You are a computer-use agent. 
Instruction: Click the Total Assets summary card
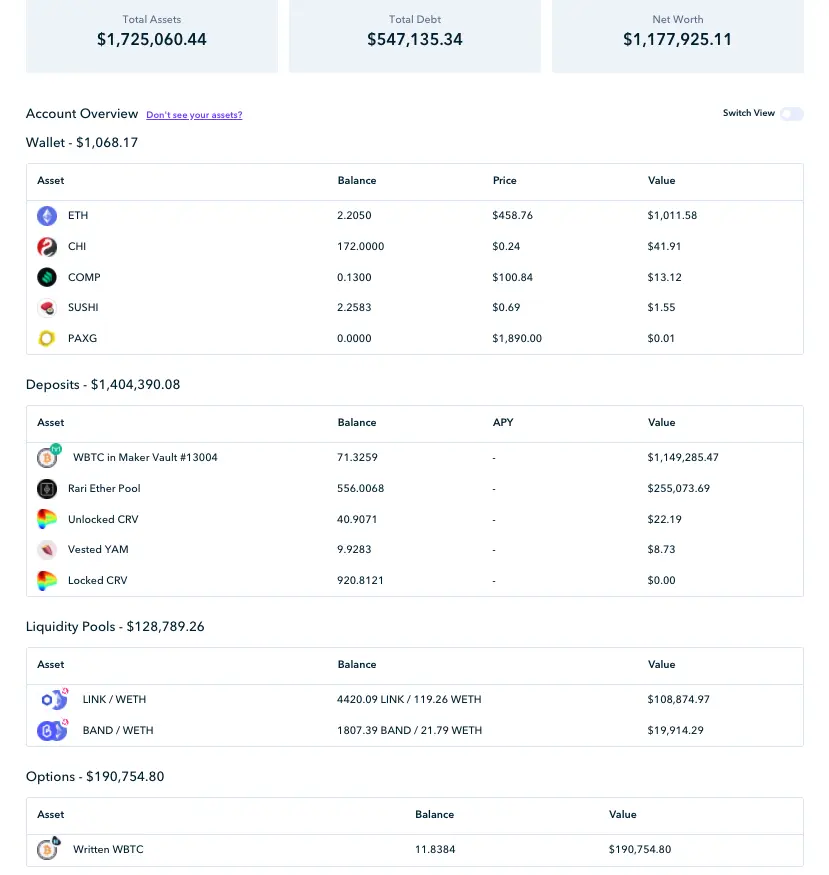point(152,36)
